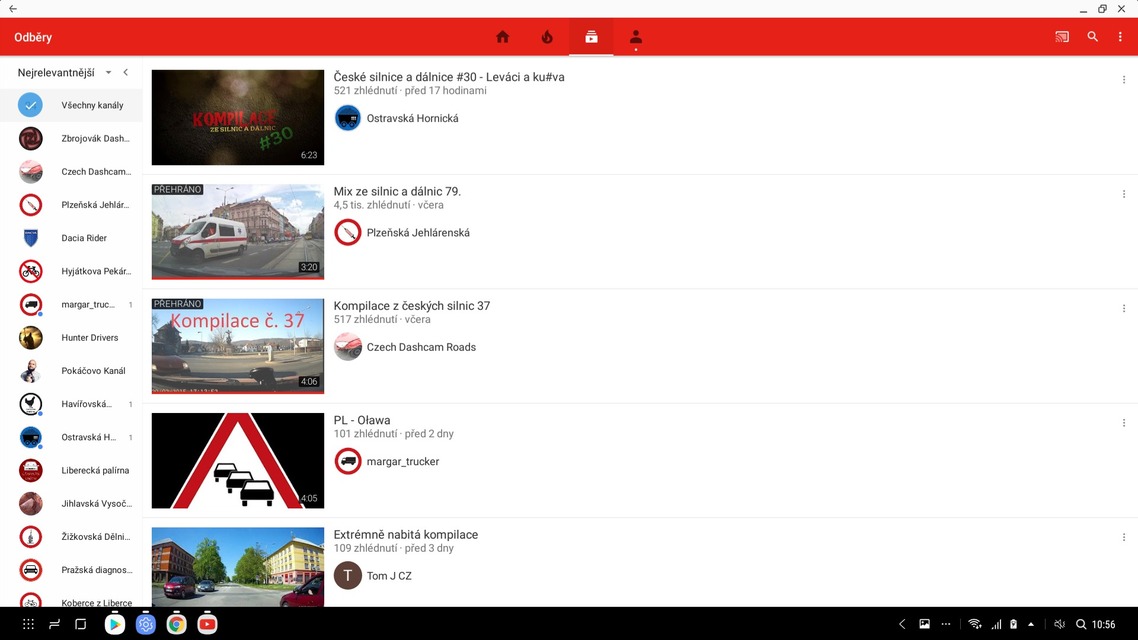Viewport: 1138px width, 640px height.
Task: Select the Všechny kanály checkmark filter
Action: pos(31,105)
